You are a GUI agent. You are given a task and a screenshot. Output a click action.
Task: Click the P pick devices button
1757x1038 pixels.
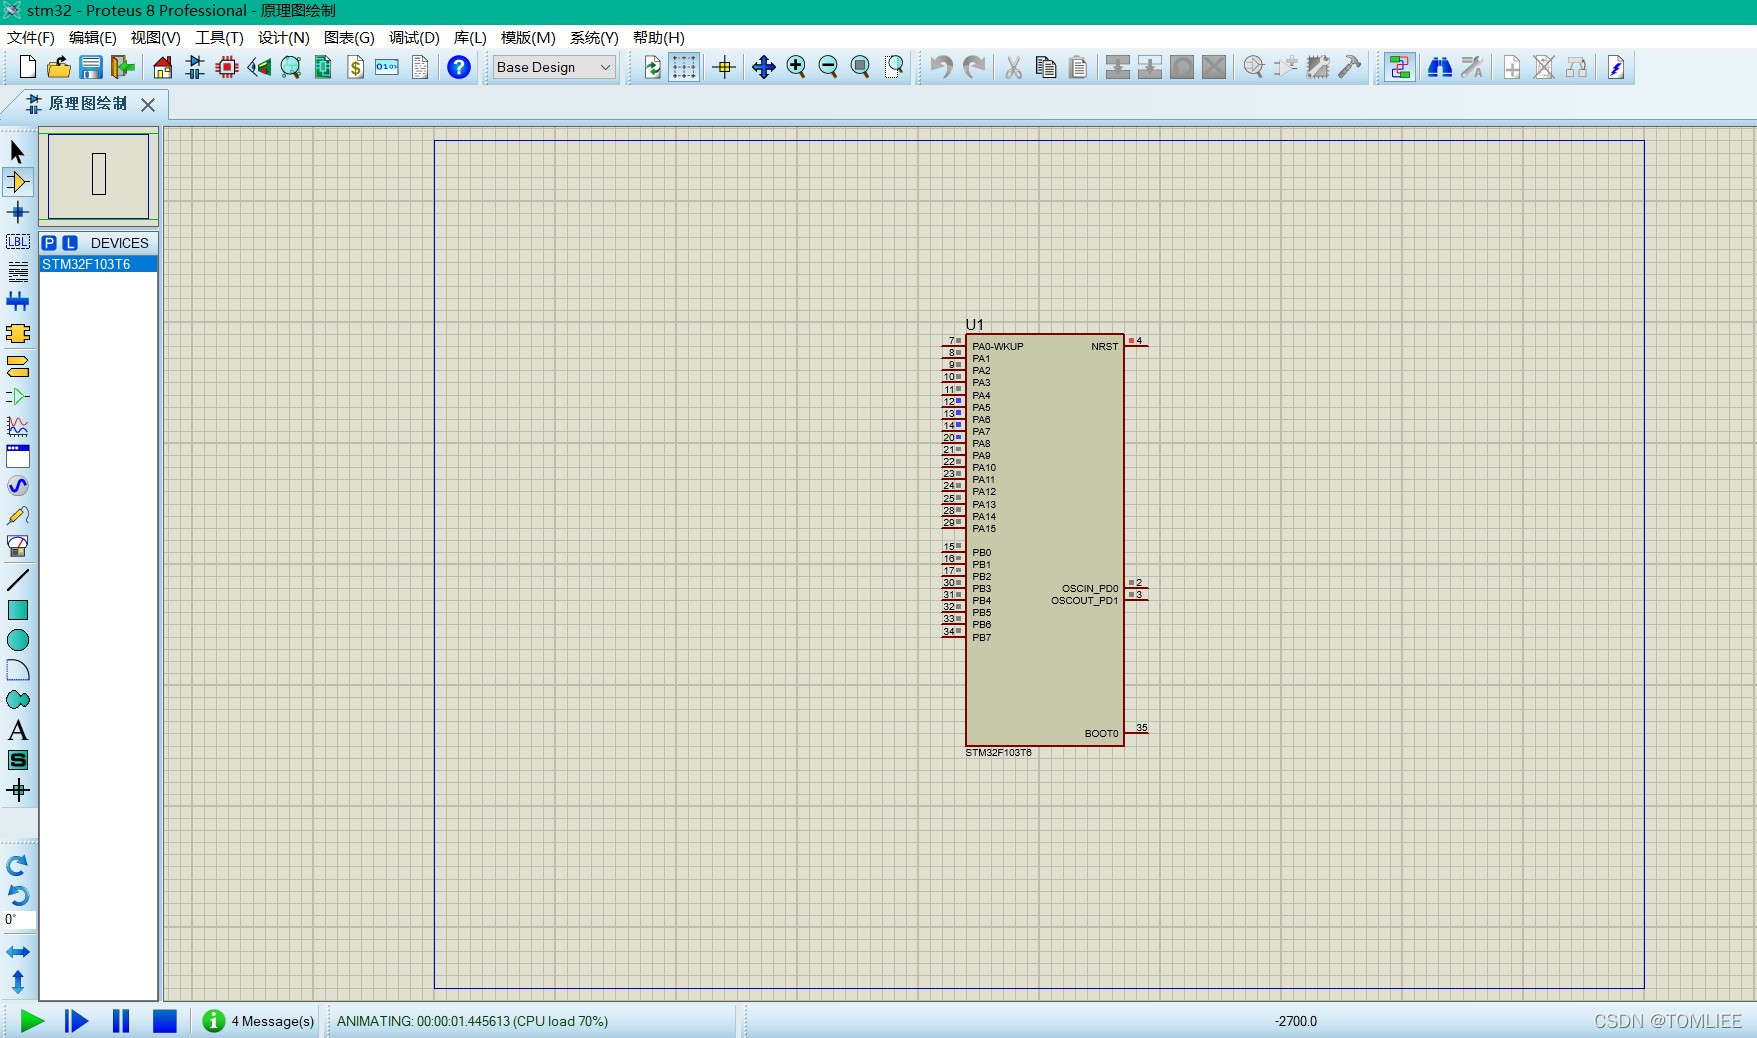50,243
